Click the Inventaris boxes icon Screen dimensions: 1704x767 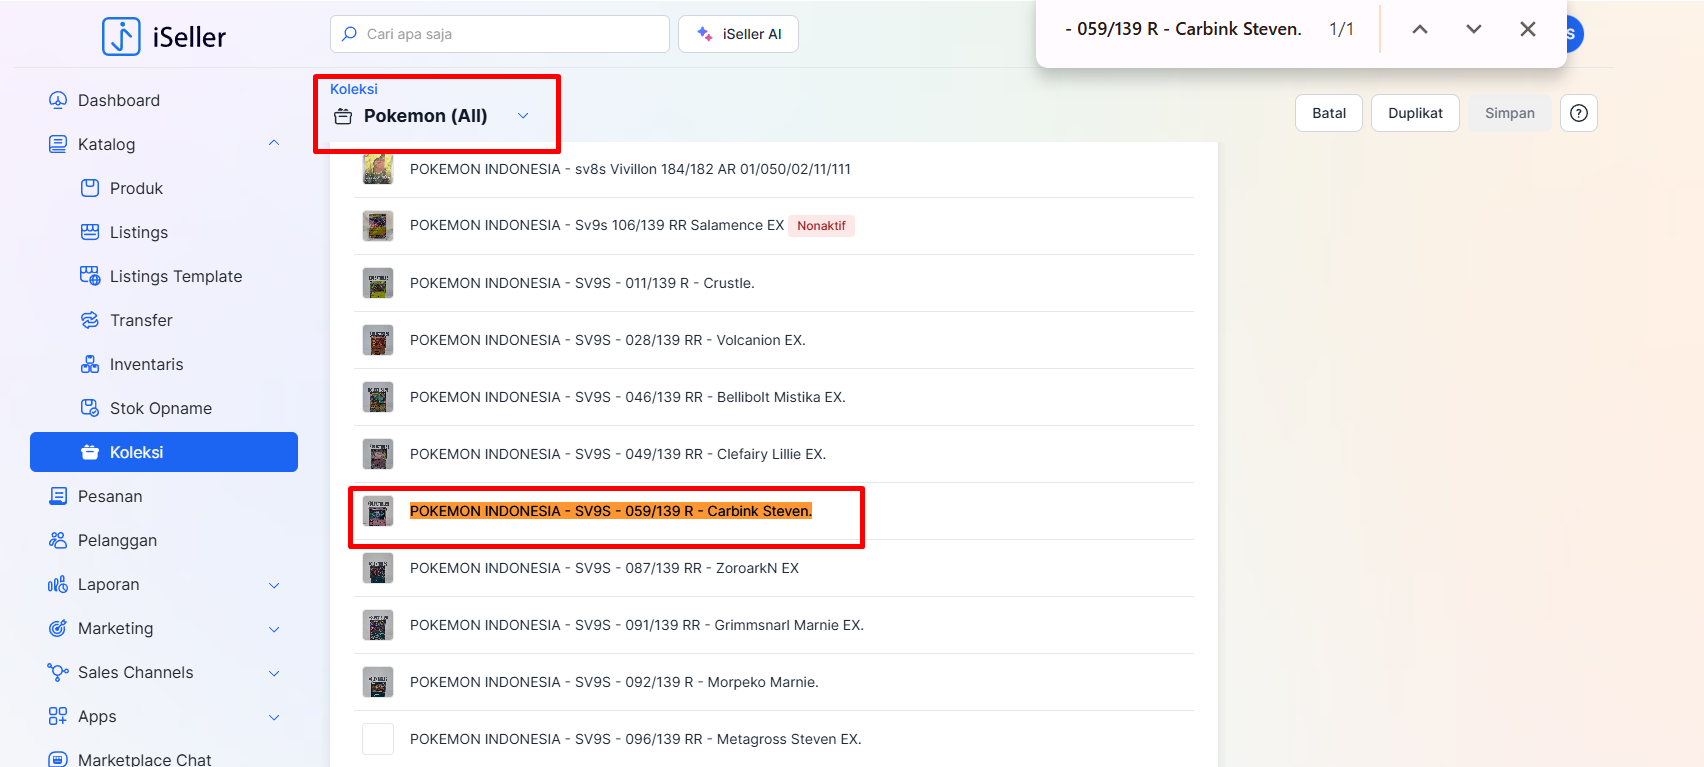tap(90, 364)
